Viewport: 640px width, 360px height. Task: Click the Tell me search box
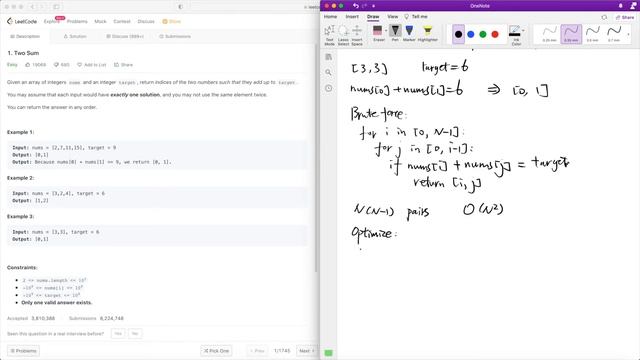click(x=416, y=17)
